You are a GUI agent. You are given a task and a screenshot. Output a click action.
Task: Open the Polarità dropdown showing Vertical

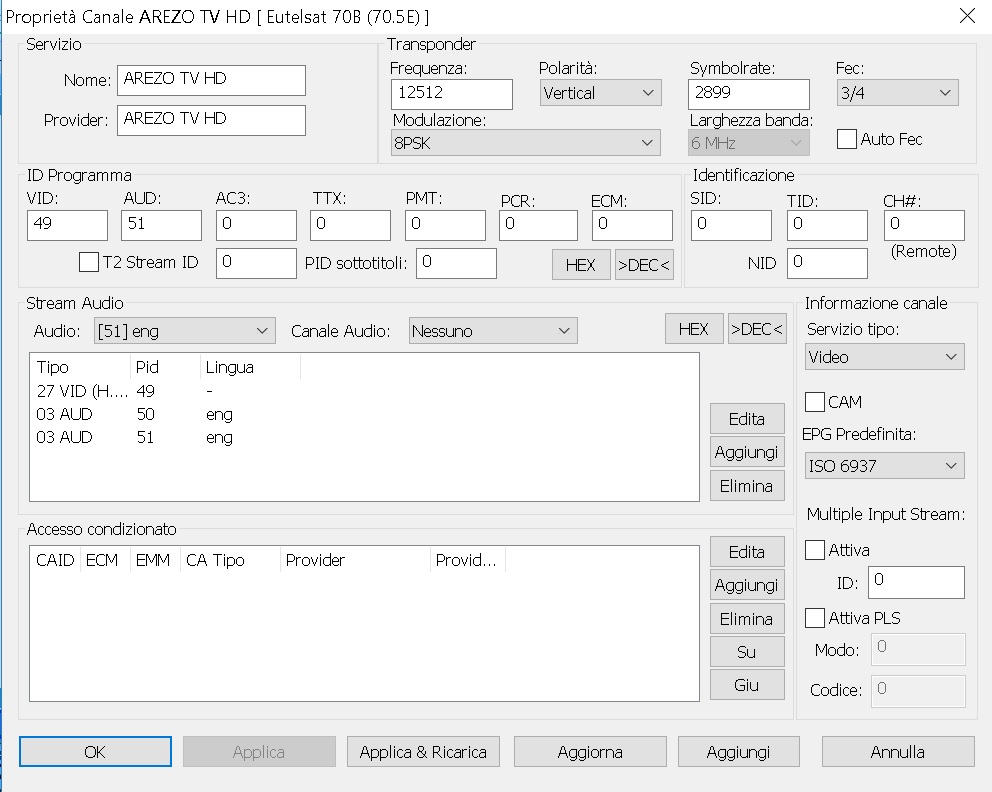[x=600, y=93]
